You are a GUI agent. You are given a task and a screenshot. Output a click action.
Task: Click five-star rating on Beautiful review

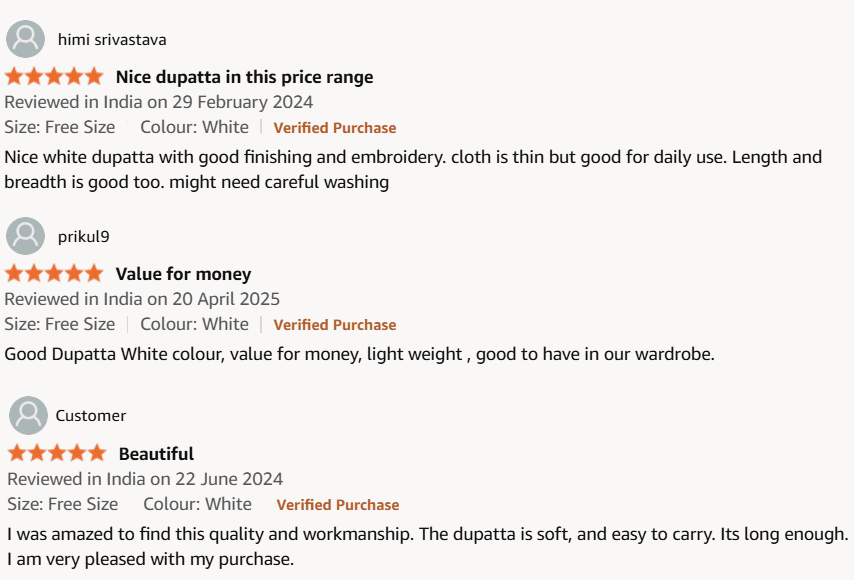57,453
